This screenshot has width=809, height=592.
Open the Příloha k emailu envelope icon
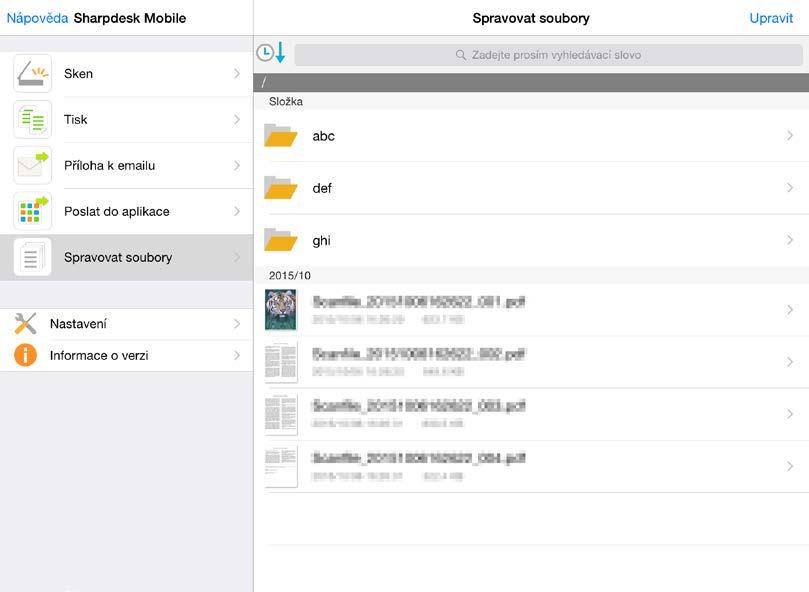click(33, 165)
